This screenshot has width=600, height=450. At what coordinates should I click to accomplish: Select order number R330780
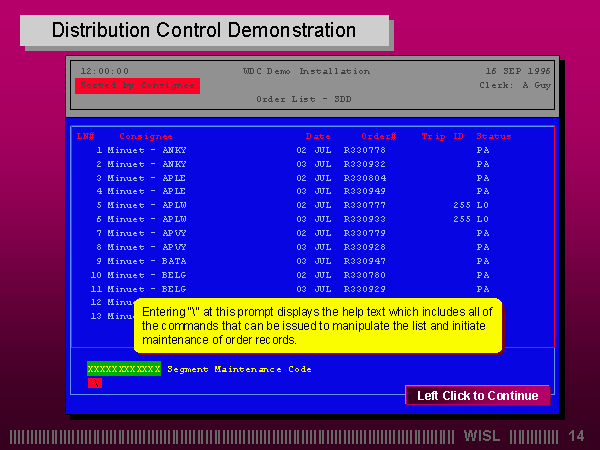click(x=365, y=275)
